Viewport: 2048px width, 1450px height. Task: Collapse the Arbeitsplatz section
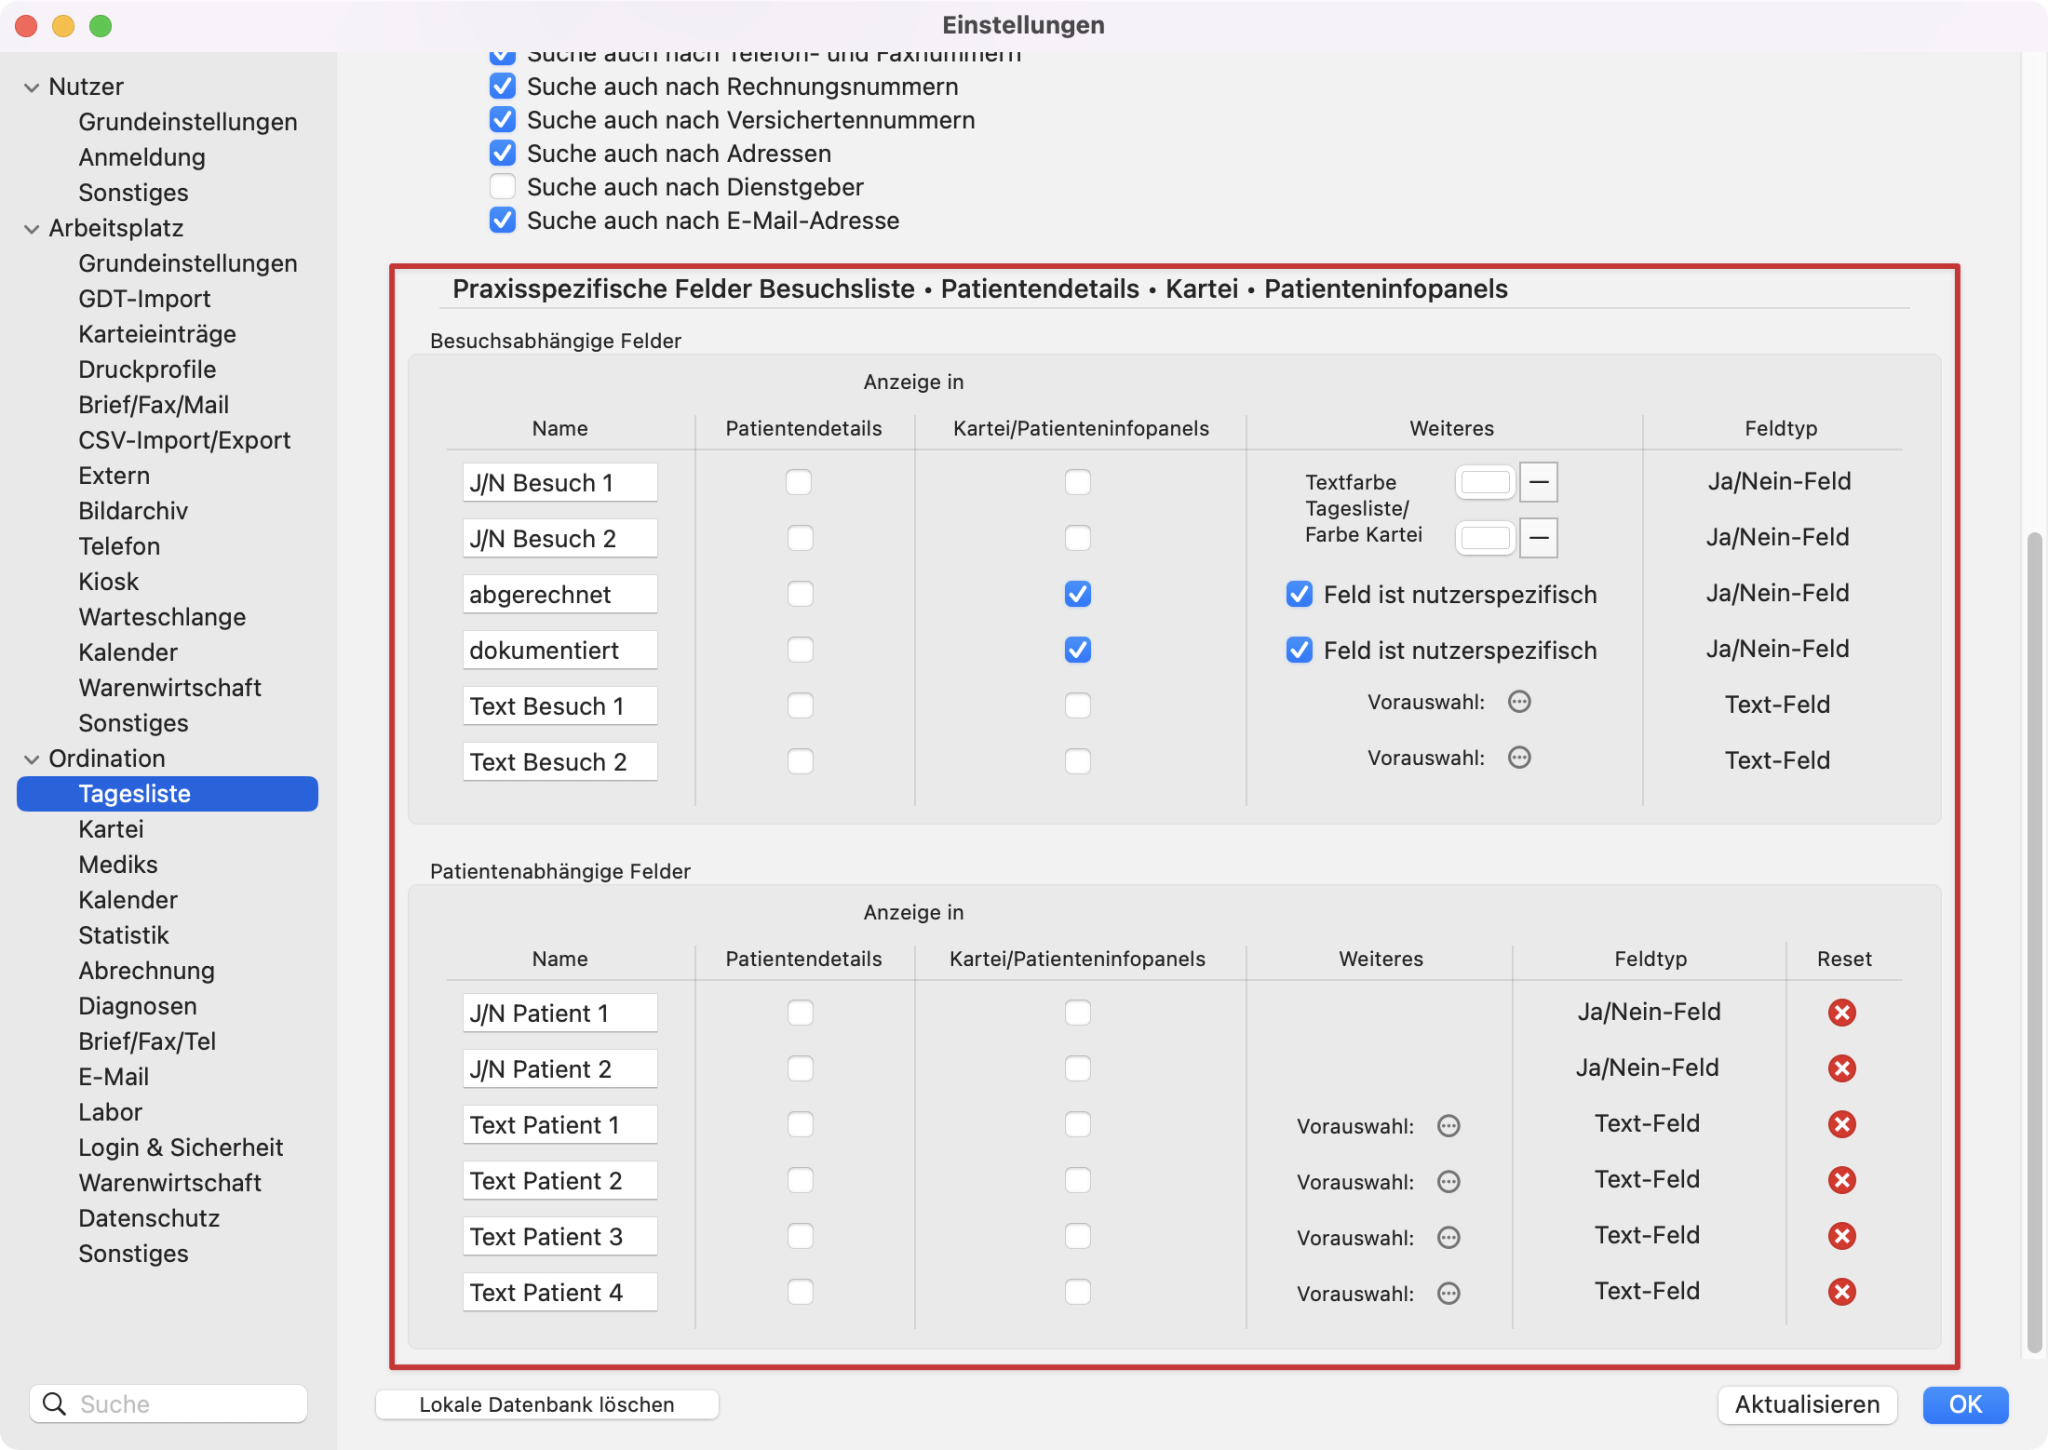[x=32, y=229]
